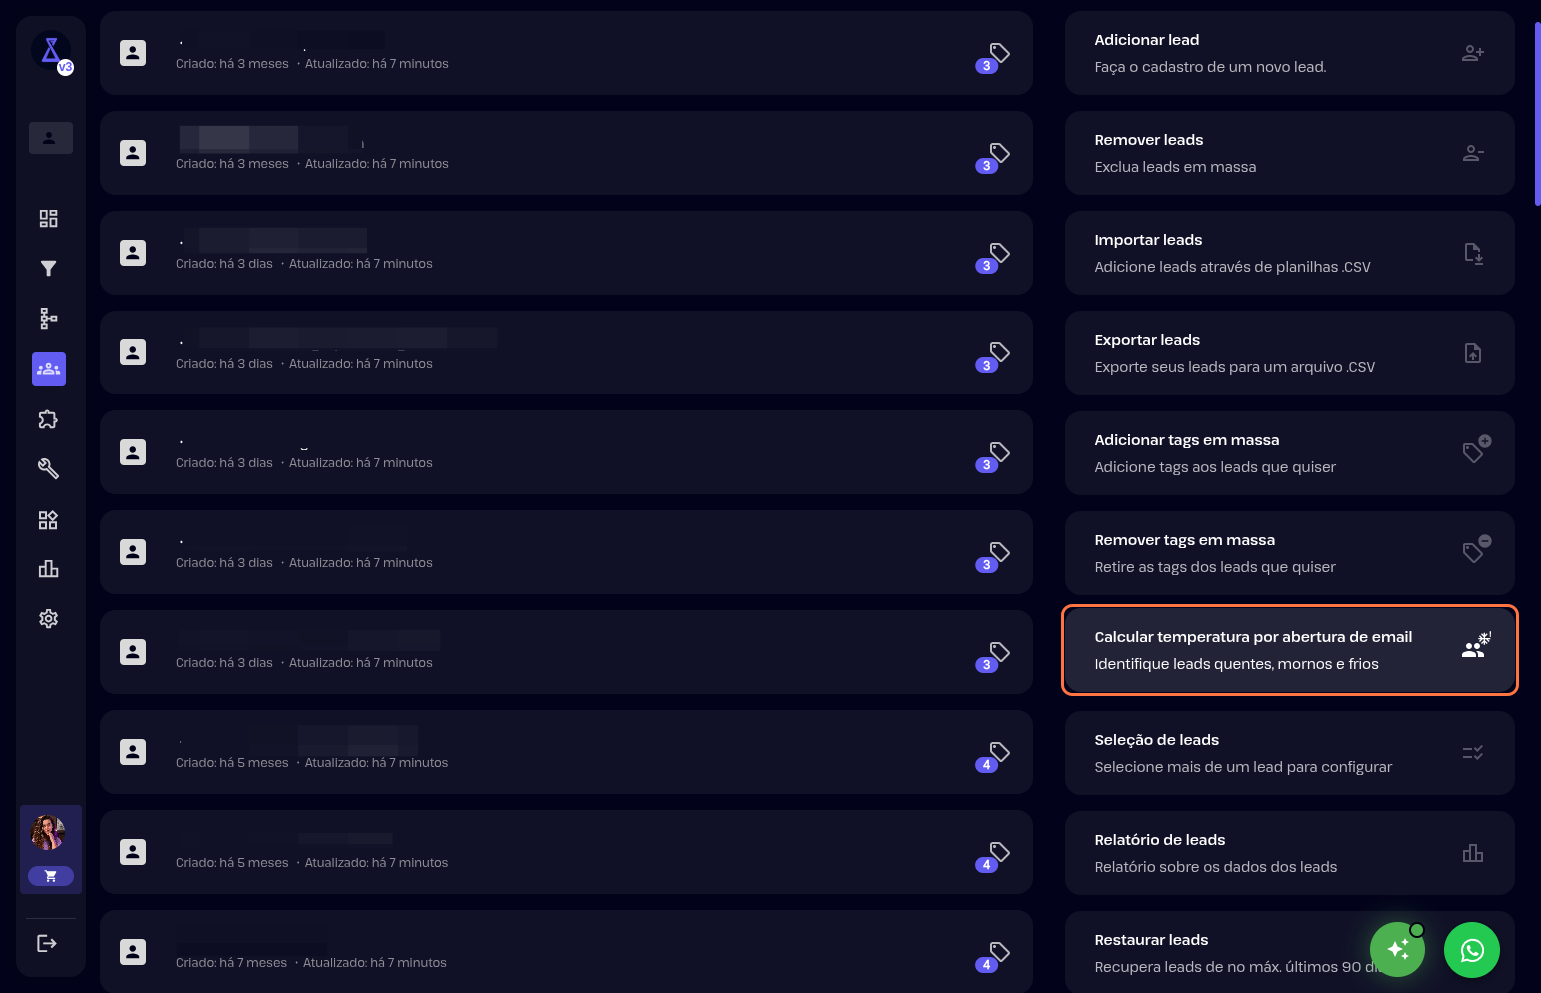Open the WhatsApp chat button
Screen dimensions: 1541x993
pos(1471,950)
